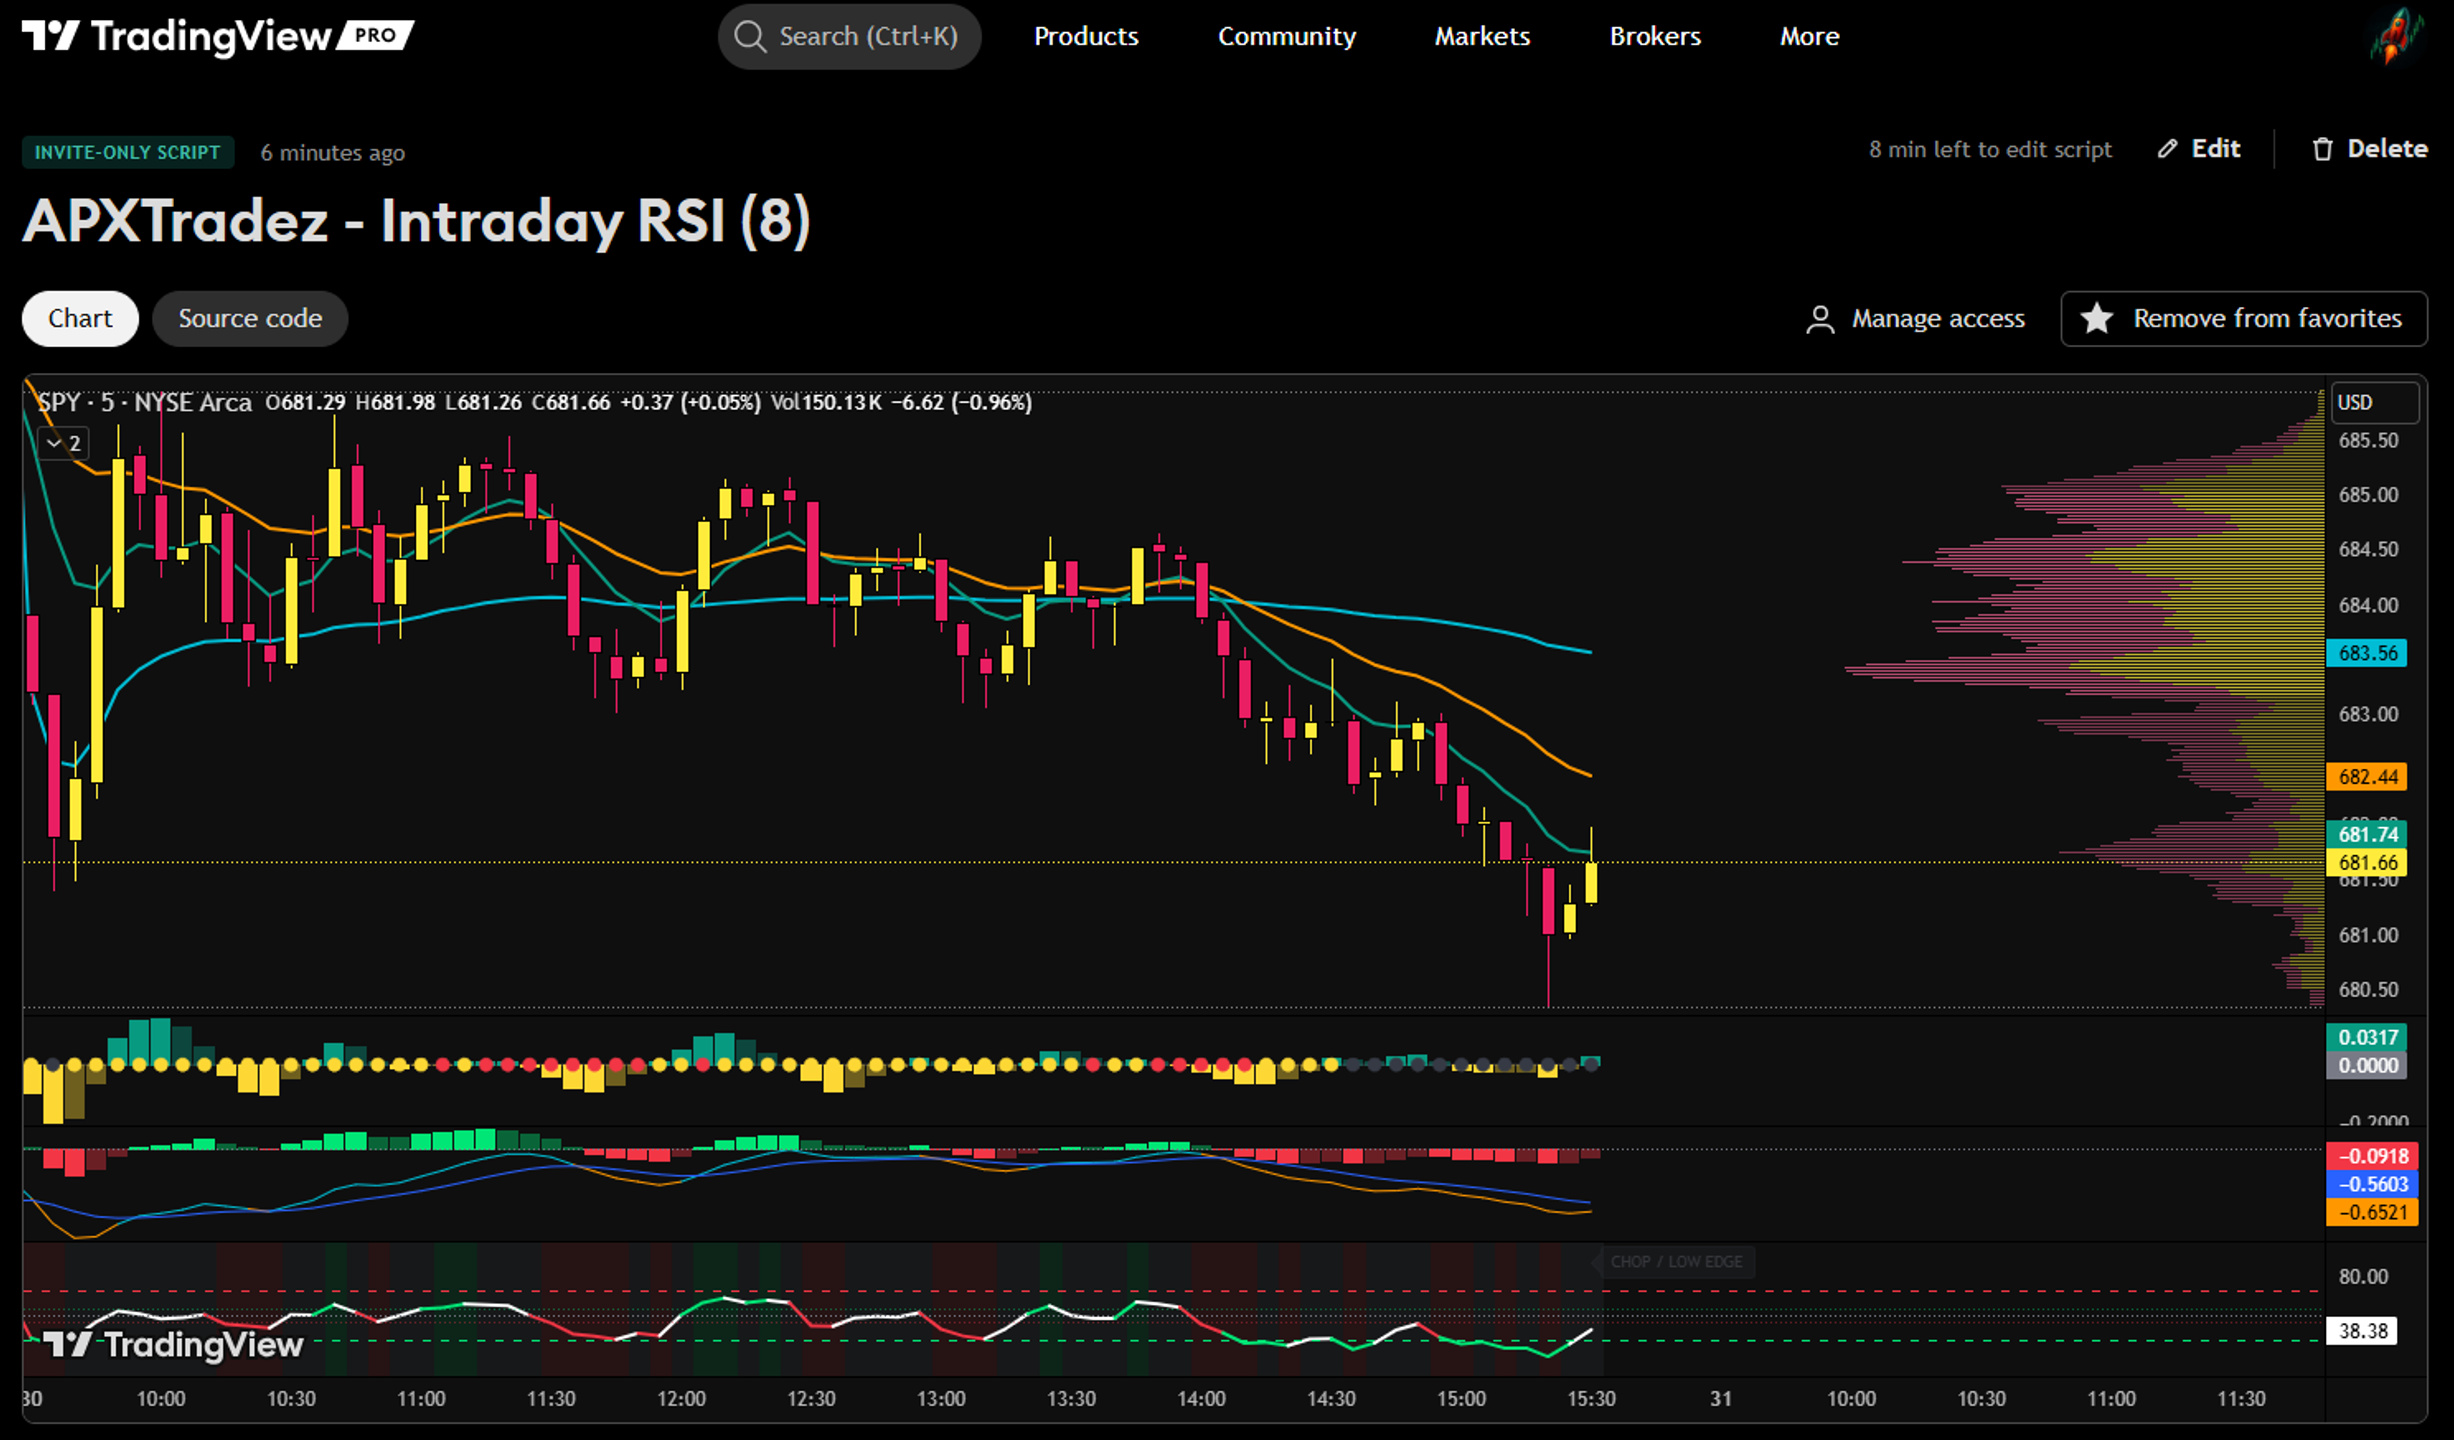Click the trash can icon beside Delete

pos(2322,149)
